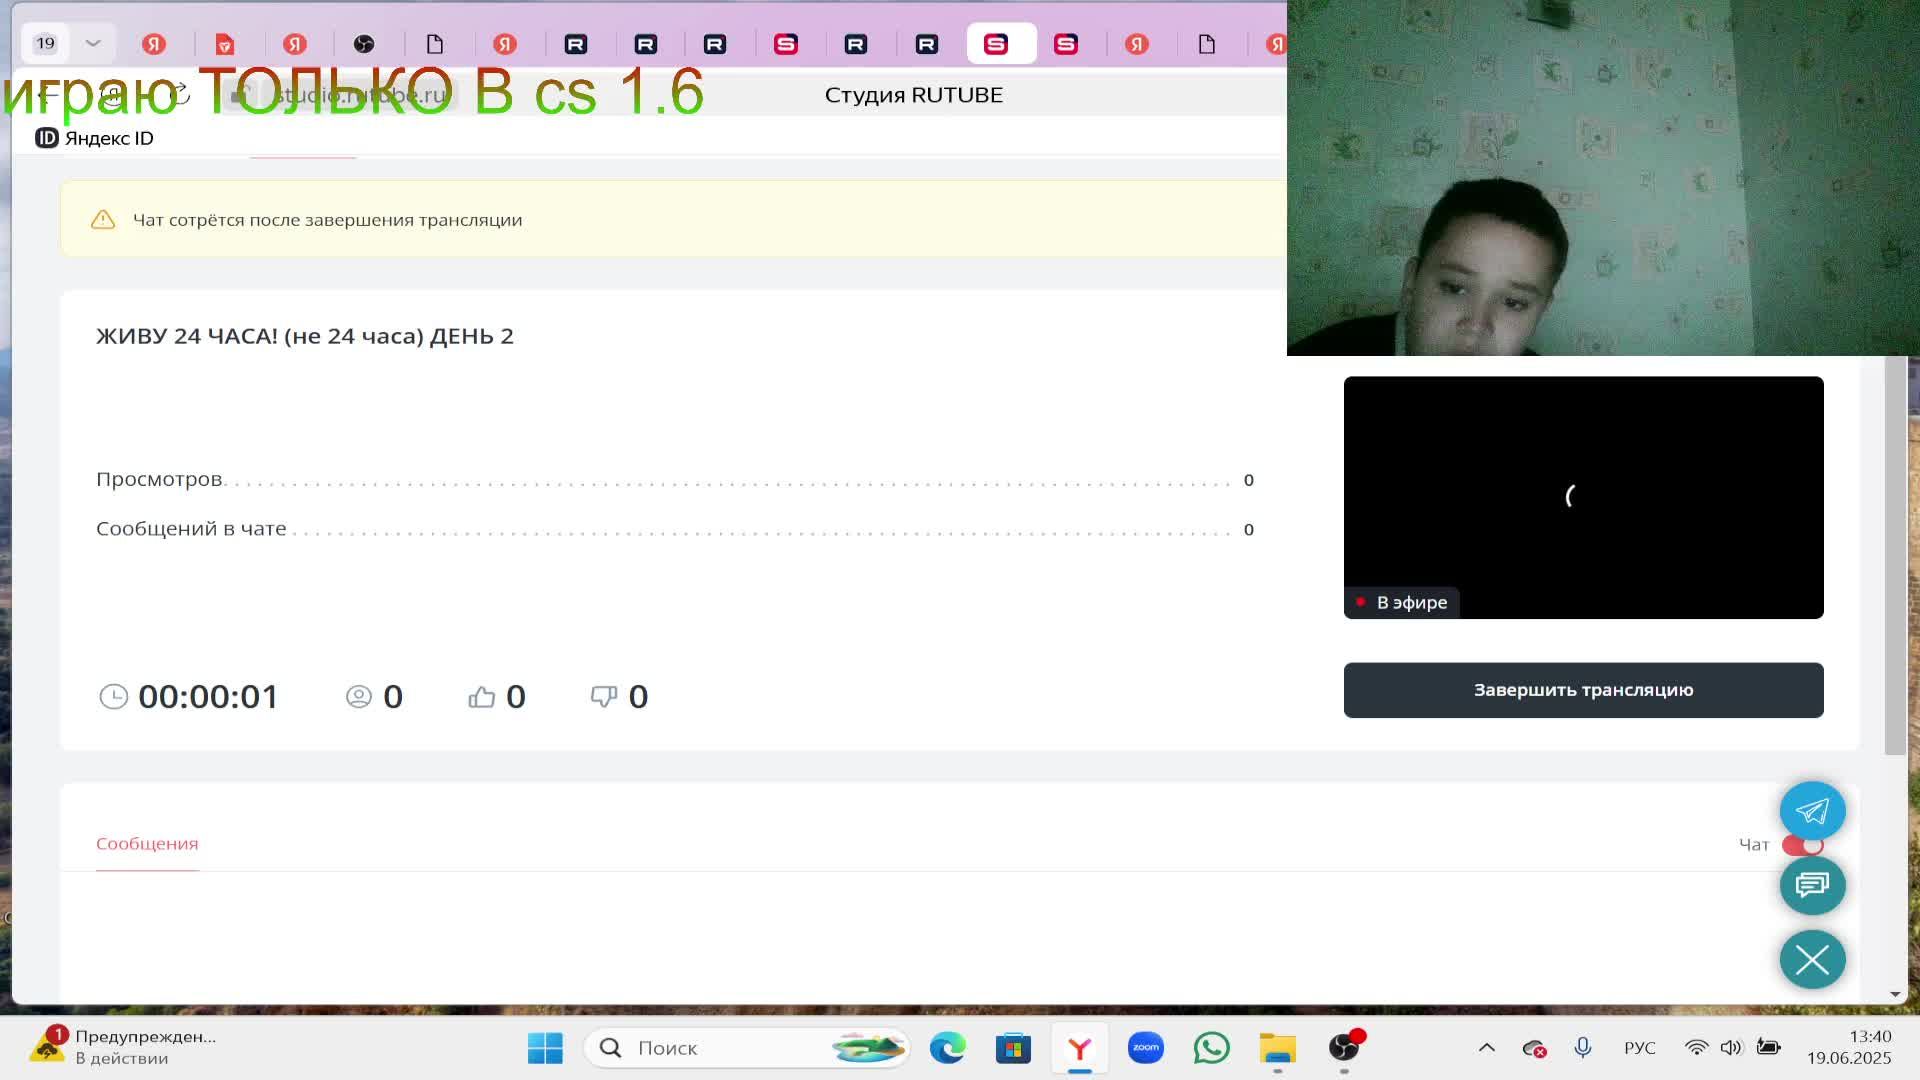Click the OneDrive sync error tray icon
This screenshot has width=1920, height=1080.
tap(1534, 1048)
